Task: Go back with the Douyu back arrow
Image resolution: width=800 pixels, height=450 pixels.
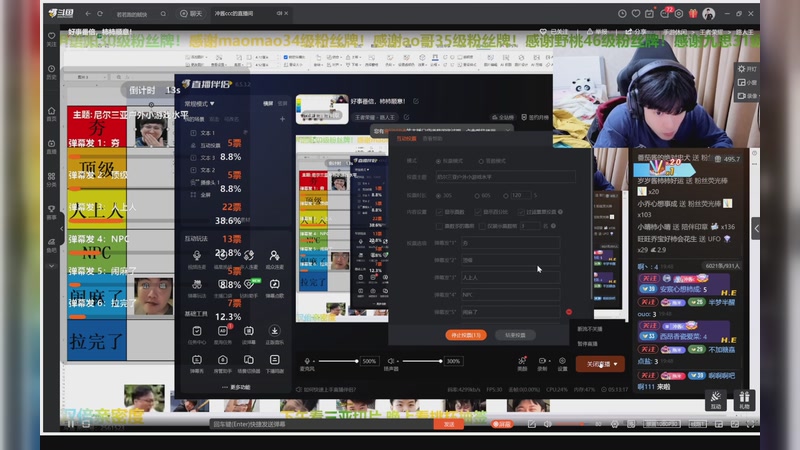Action: coord(88,14)
